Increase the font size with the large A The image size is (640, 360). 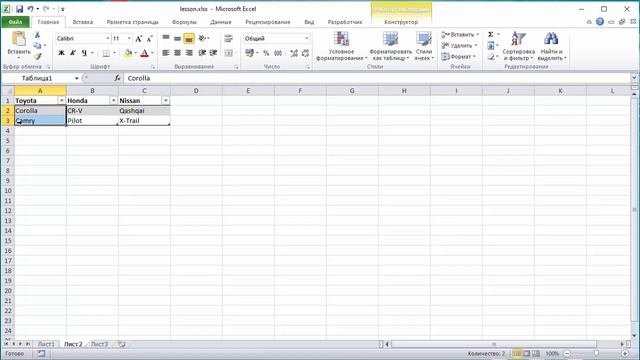[x=138, y=38]
